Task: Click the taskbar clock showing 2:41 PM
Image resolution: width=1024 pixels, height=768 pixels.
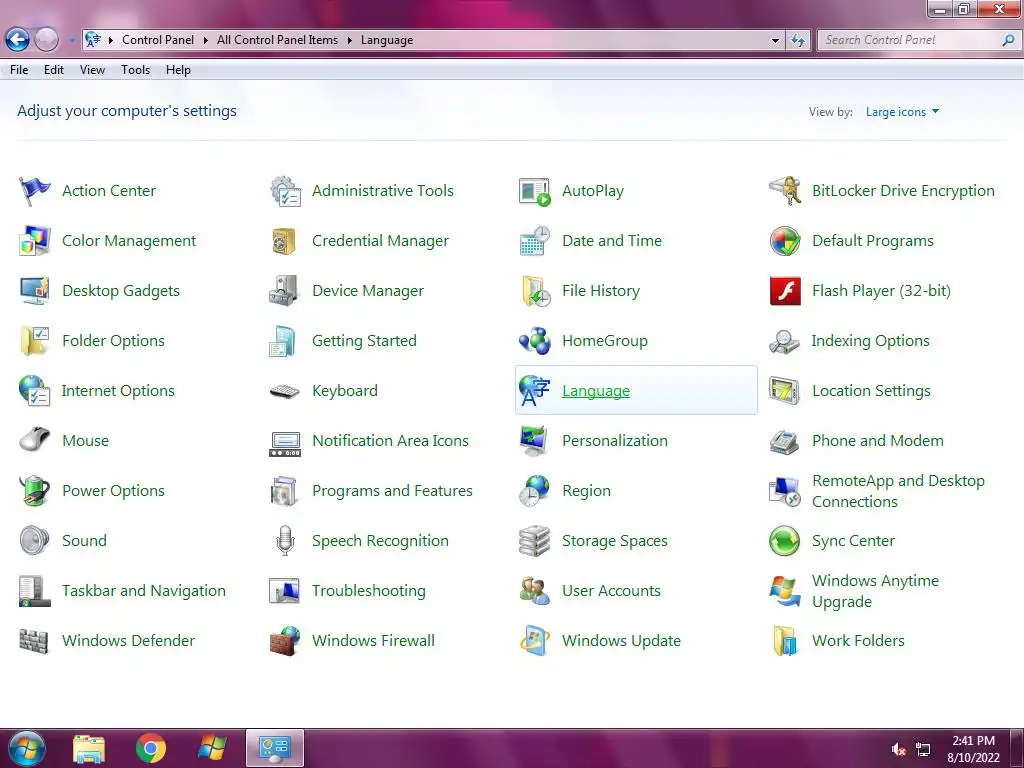Action: (973, 749)
